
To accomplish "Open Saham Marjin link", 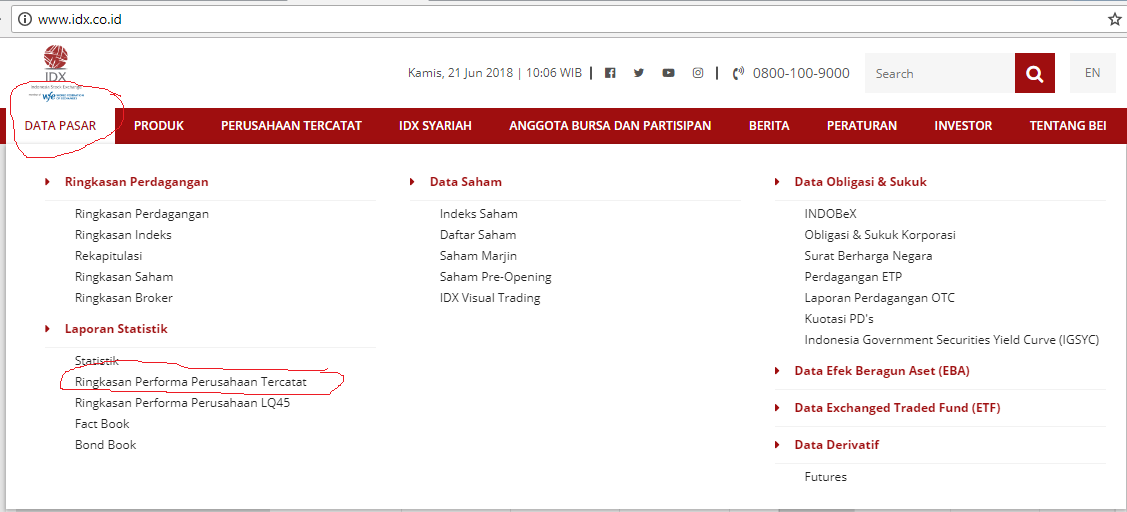I will click(x=478, y=255).
